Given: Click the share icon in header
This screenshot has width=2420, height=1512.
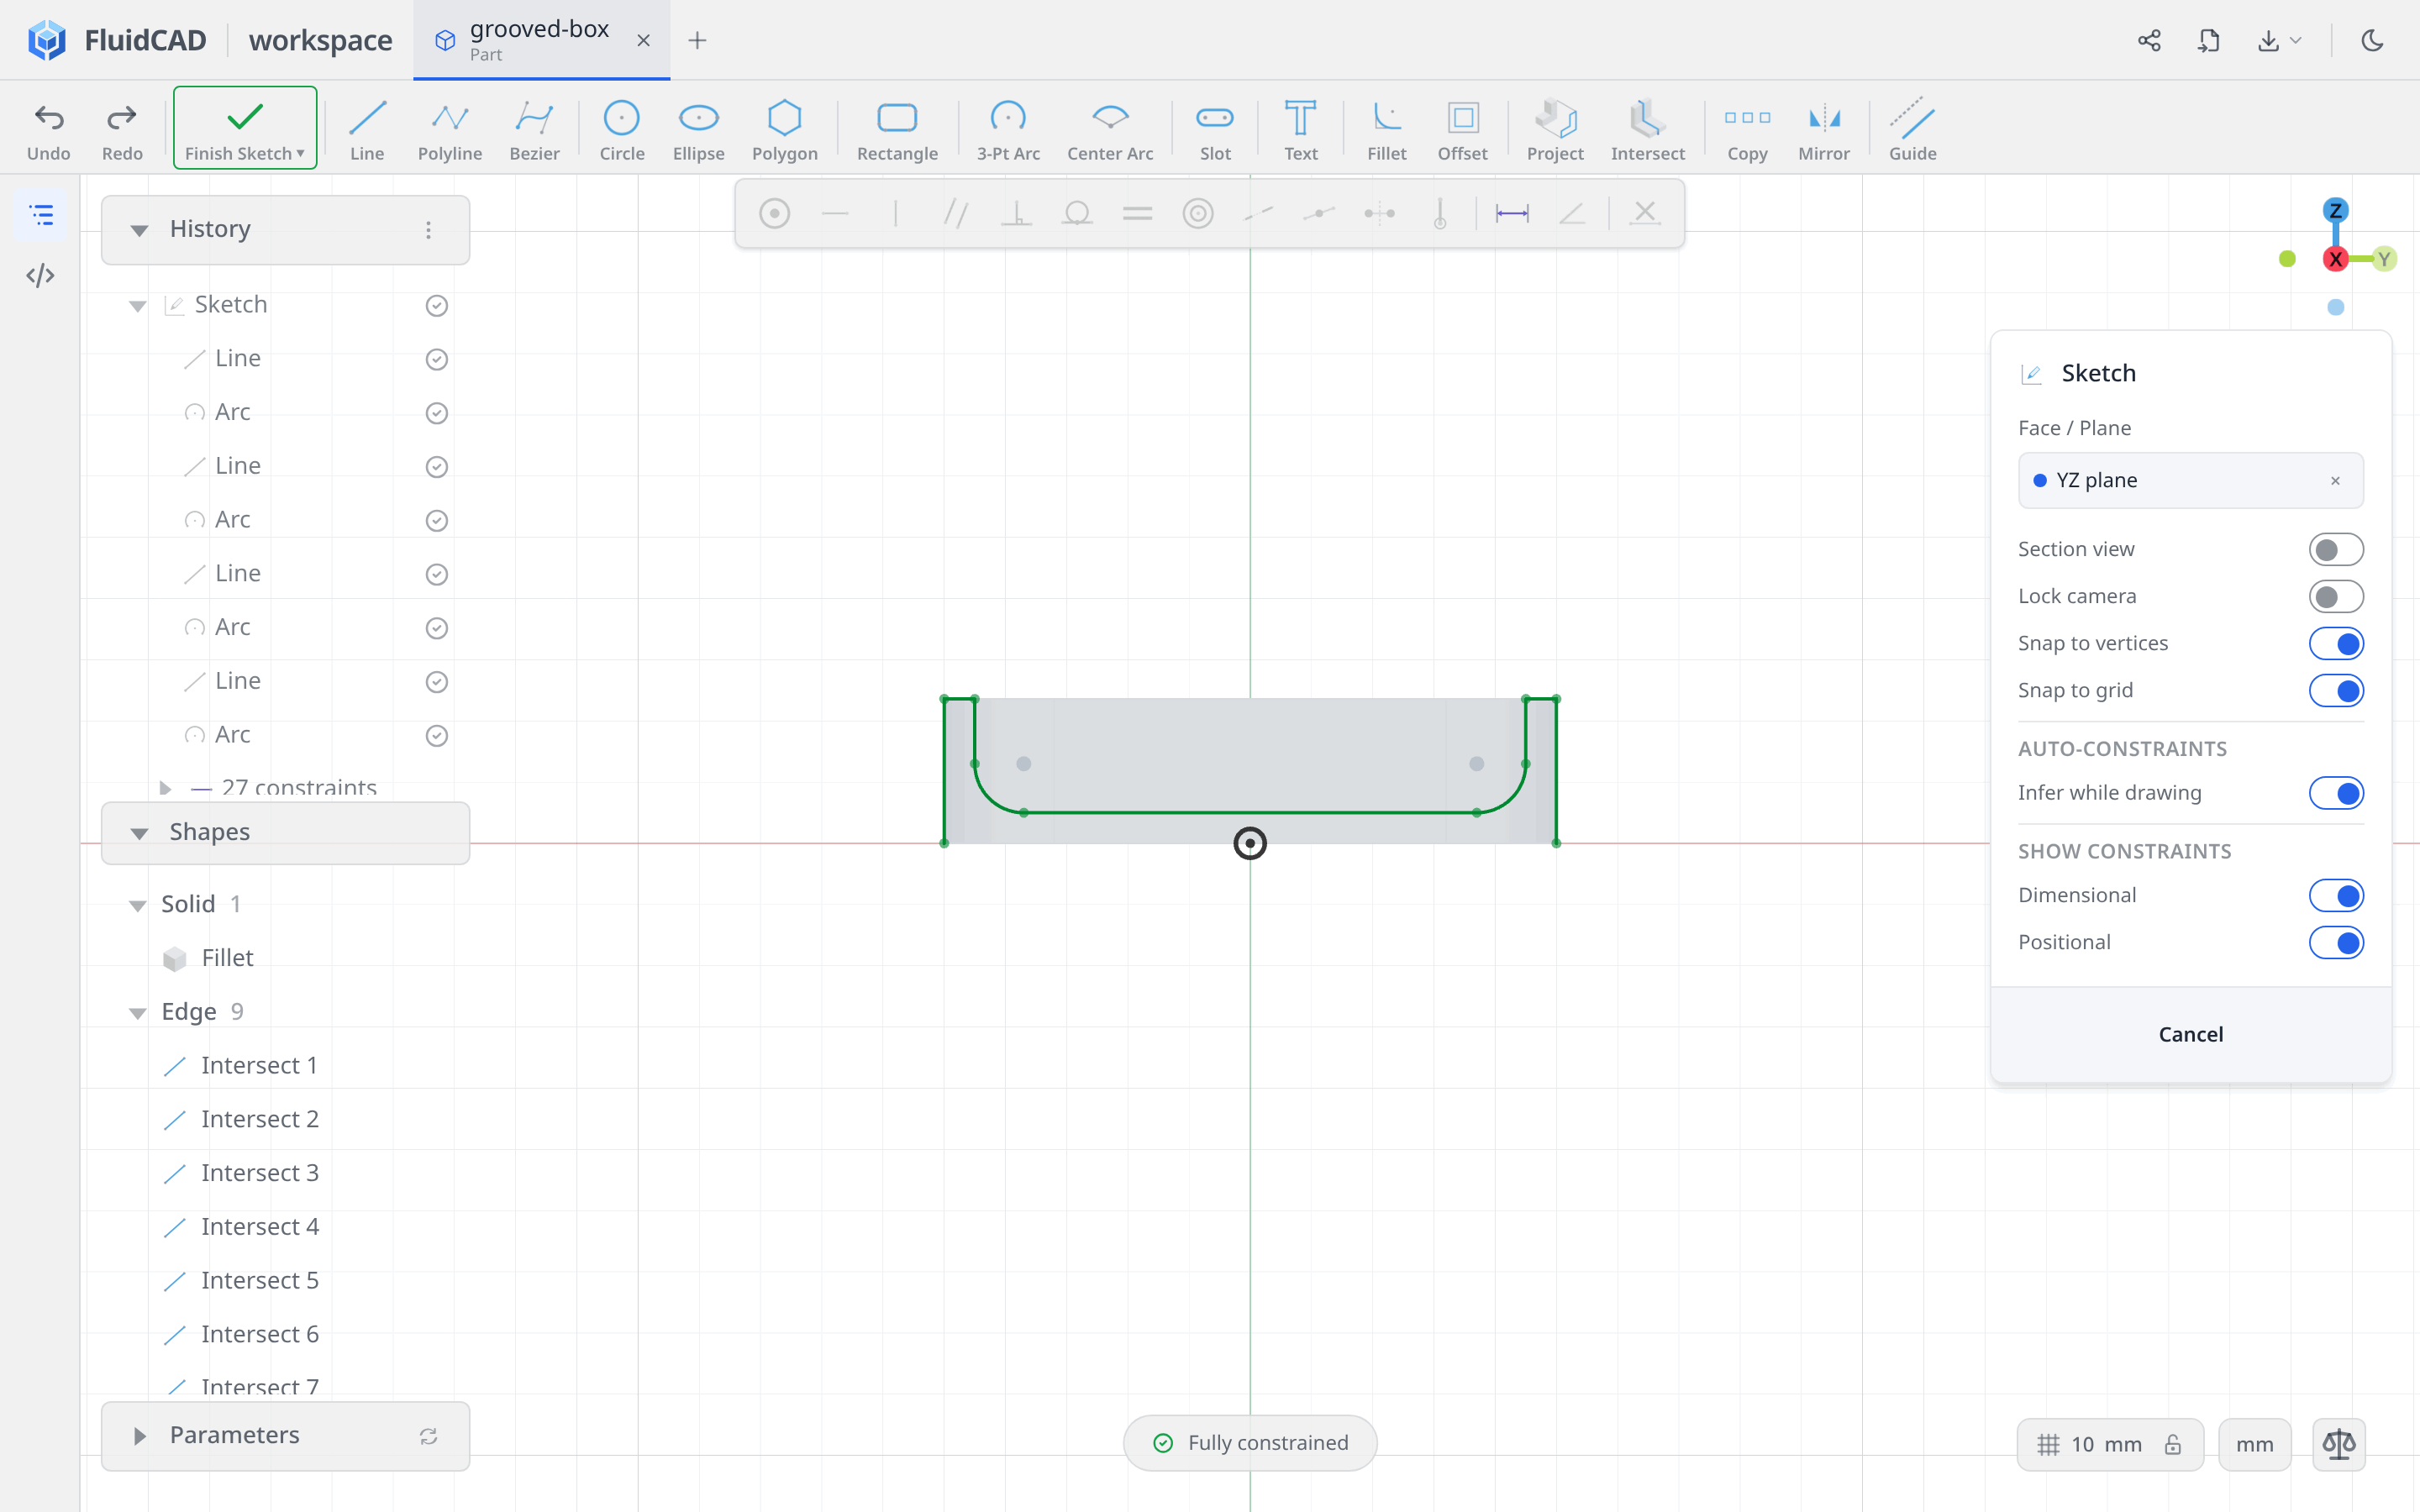Looking at the screenshot, I should (2149, 40).
